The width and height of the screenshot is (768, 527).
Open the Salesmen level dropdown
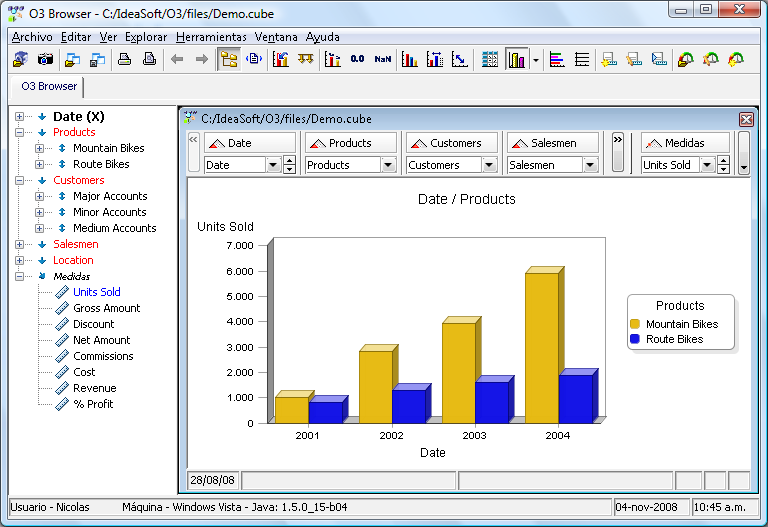tap(590, 165)
